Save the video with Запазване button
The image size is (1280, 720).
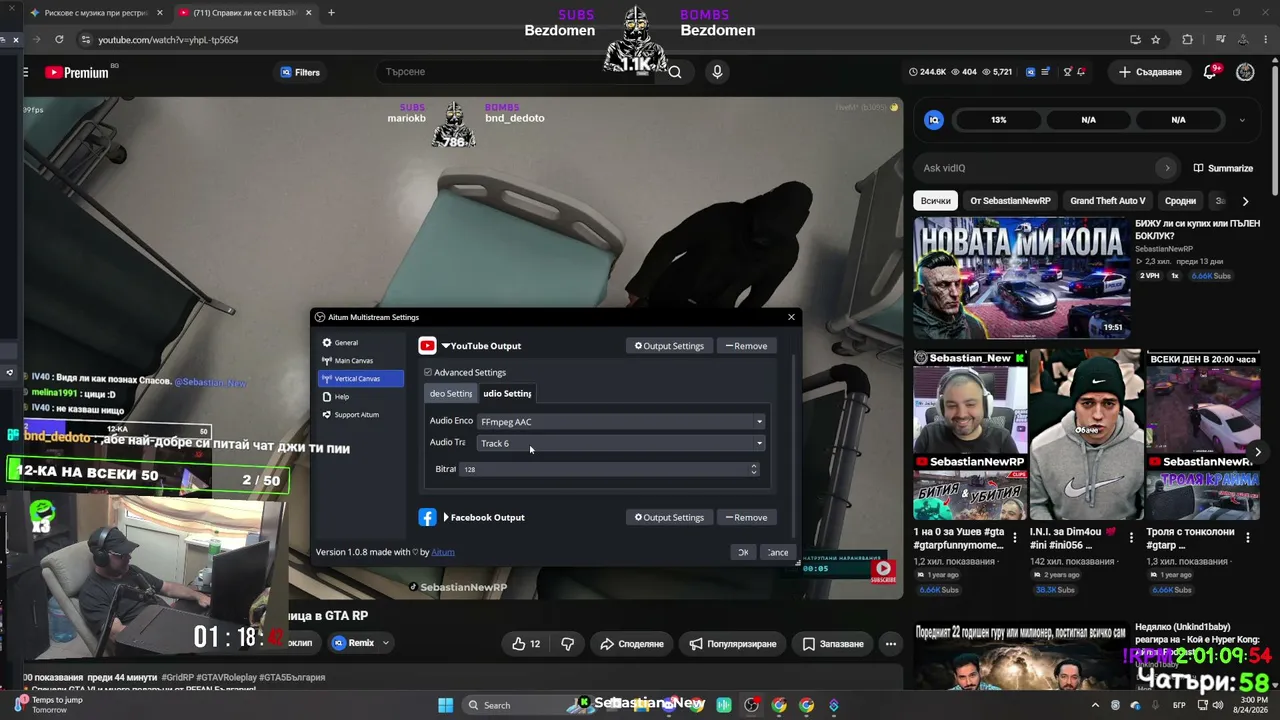pos(833,644)
